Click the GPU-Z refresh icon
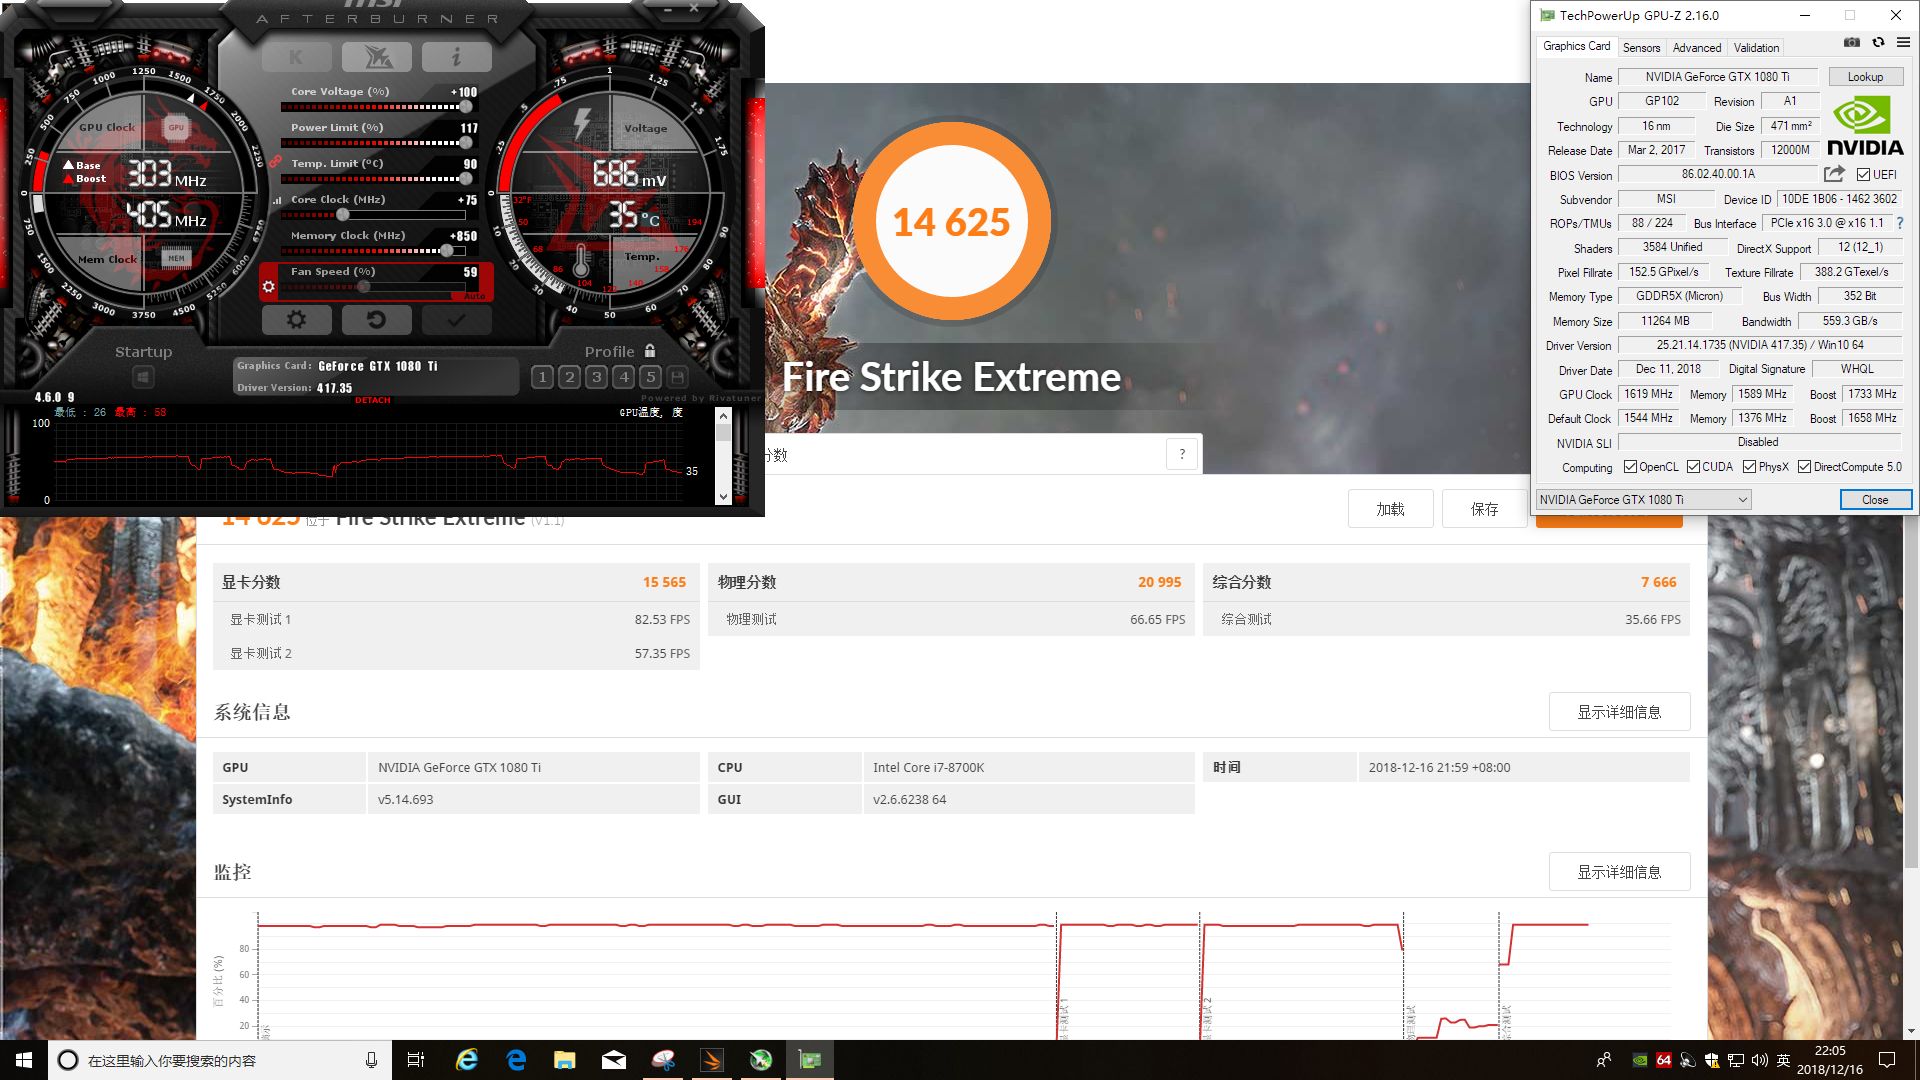1920x1080 pixels. coord(1878,43)
